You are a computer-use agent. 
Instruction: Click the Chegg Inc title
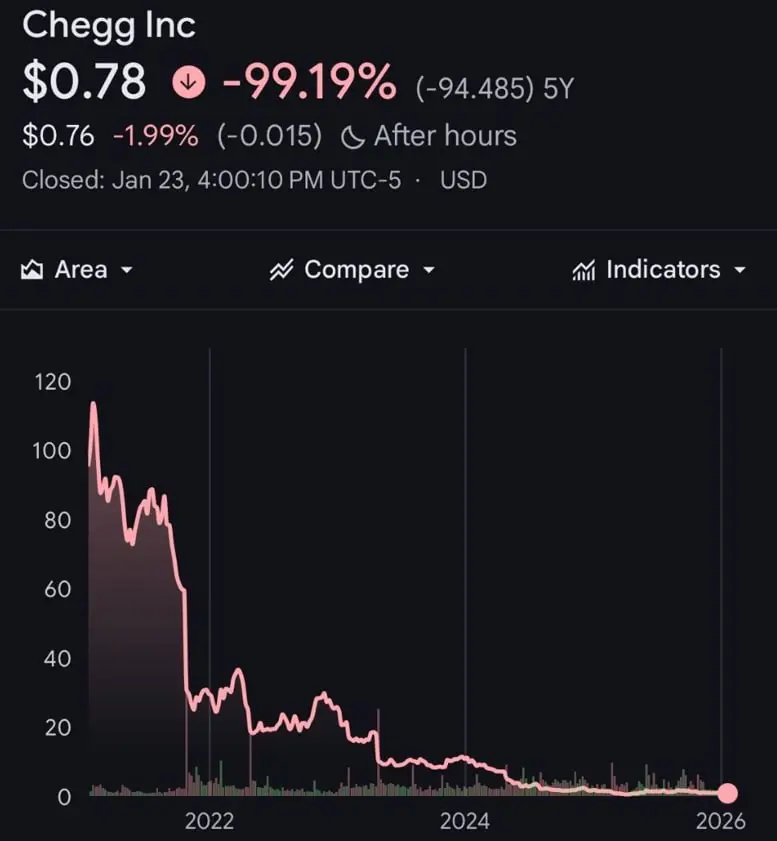pos(109,26)
